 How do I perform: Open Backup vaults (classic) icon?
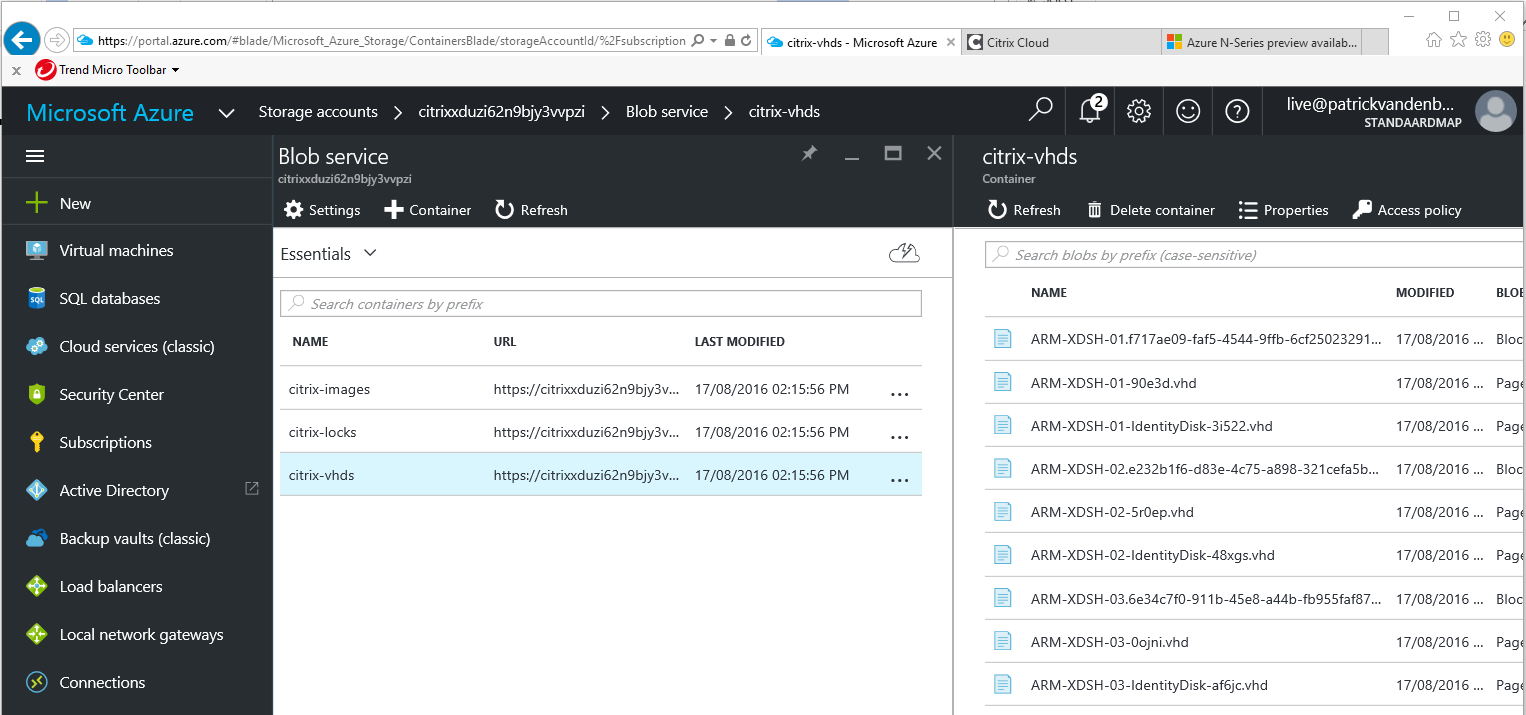click(37, 538)
